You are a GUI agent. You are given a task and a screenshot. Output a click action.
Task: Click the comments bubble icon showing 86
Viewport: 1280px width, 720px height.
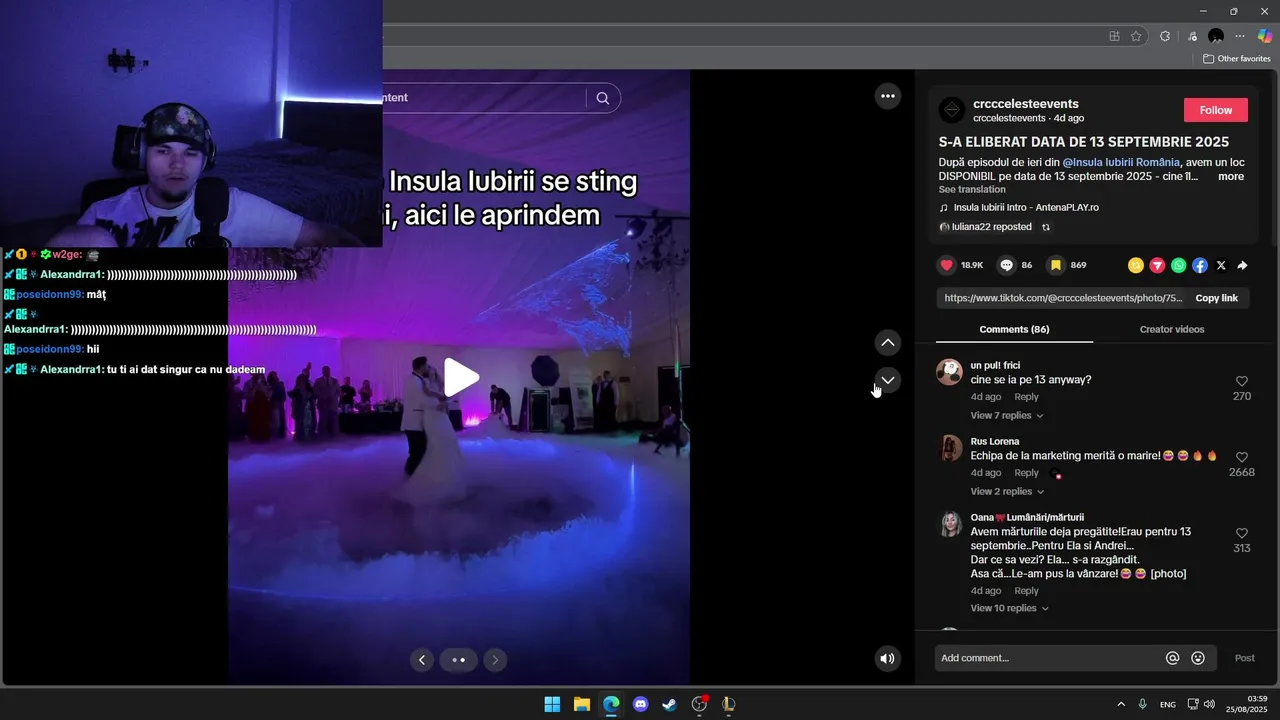(x=1007, y=265)
